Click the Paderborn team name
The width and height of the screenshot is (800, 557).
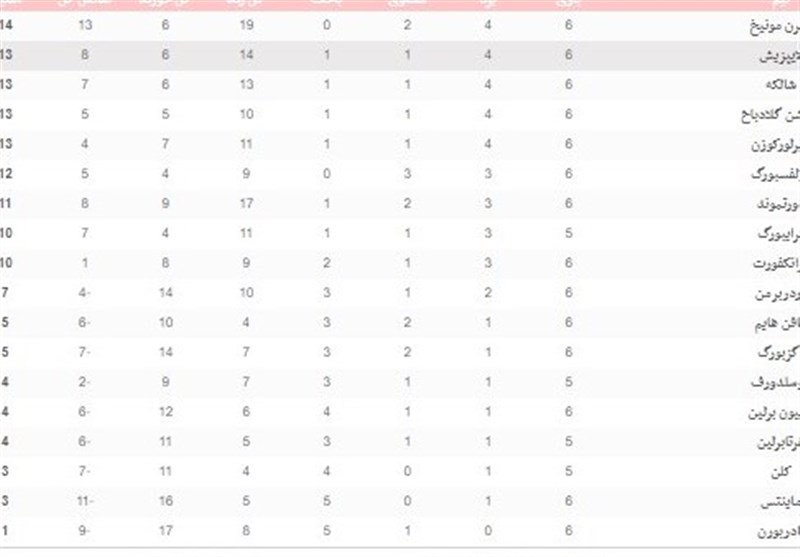coord(779,531)
